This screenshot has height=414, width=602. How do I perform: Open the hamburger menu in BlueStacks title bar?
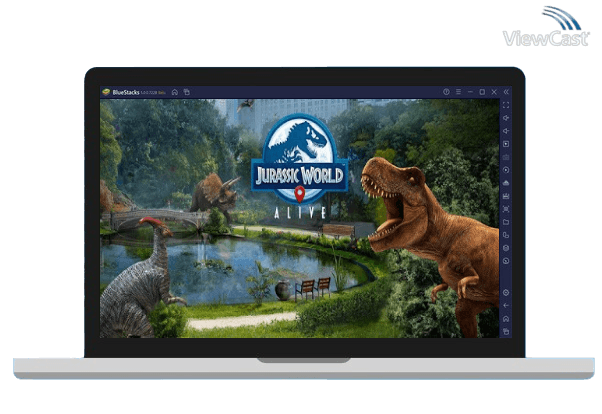(458, 92)
